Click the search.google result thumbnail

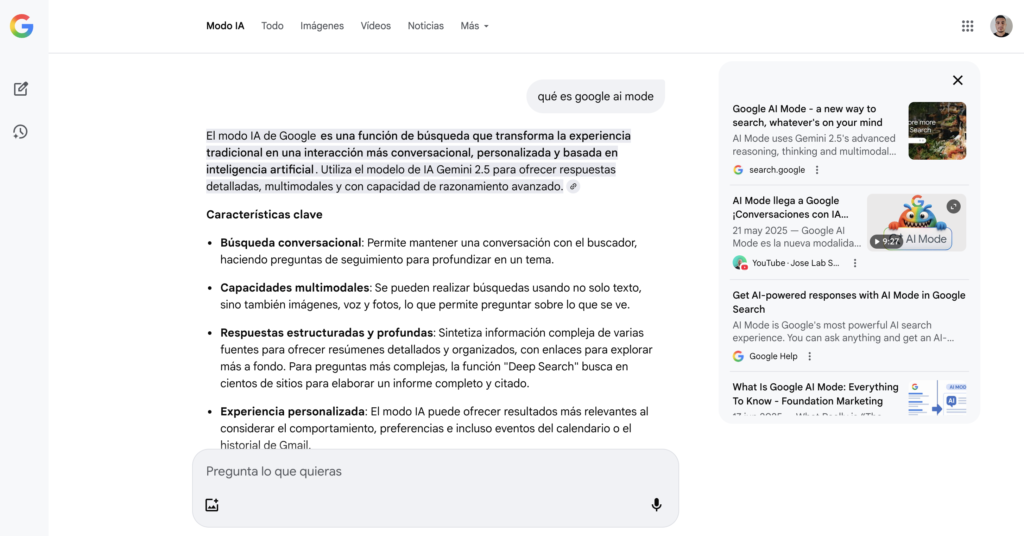[x=937, y=131]
